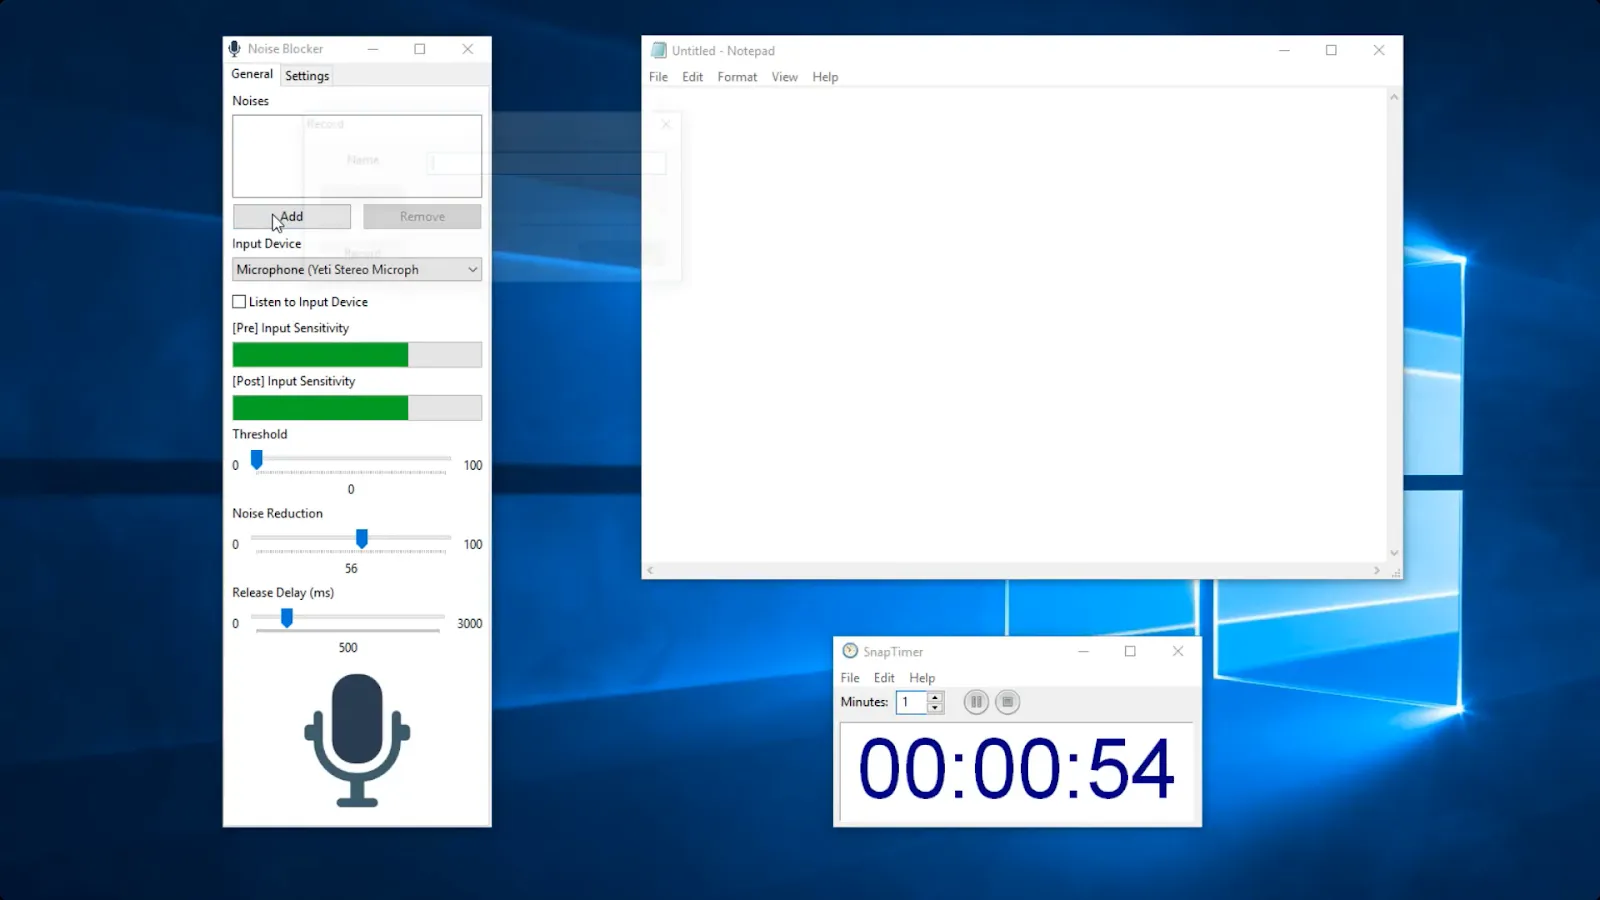Maximize the SnapTimer window

(1130, 651)
